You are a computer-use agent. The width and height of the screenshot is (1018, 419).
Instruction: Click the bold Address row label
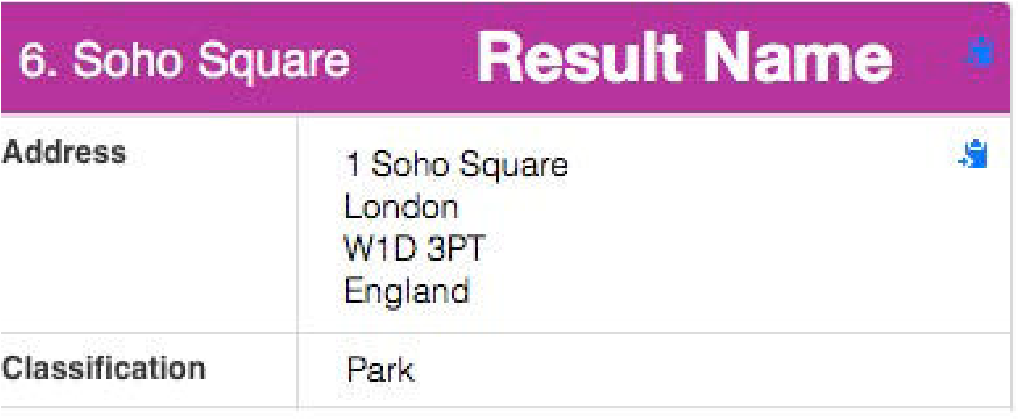pos(63,153)
